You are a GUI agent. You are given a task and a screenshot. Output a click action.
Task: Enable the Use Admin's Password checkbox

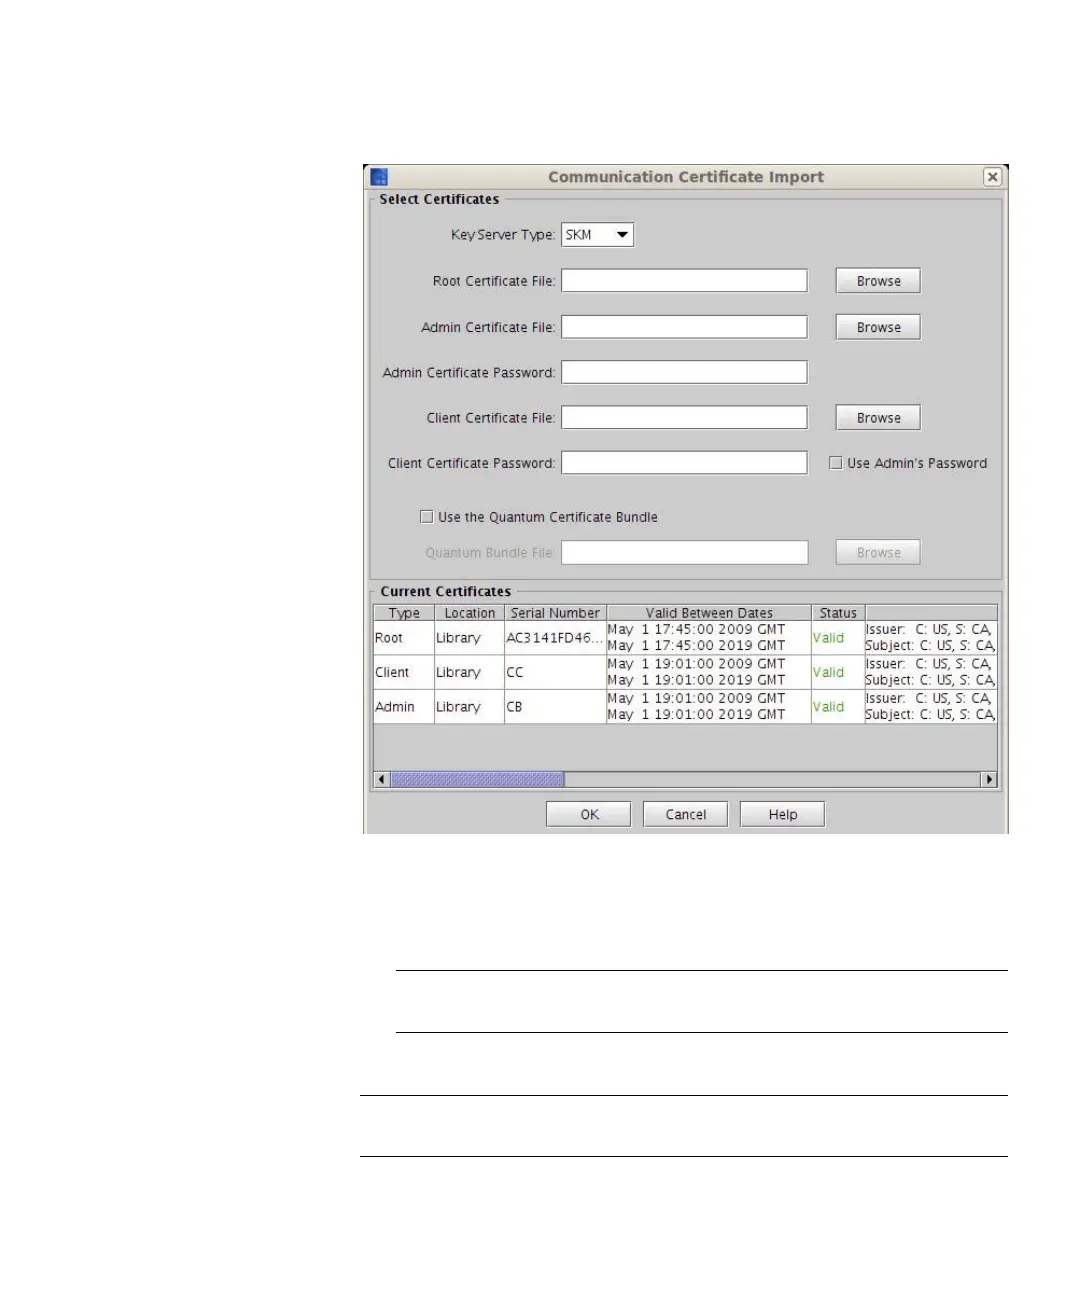(x=836, y=463)
